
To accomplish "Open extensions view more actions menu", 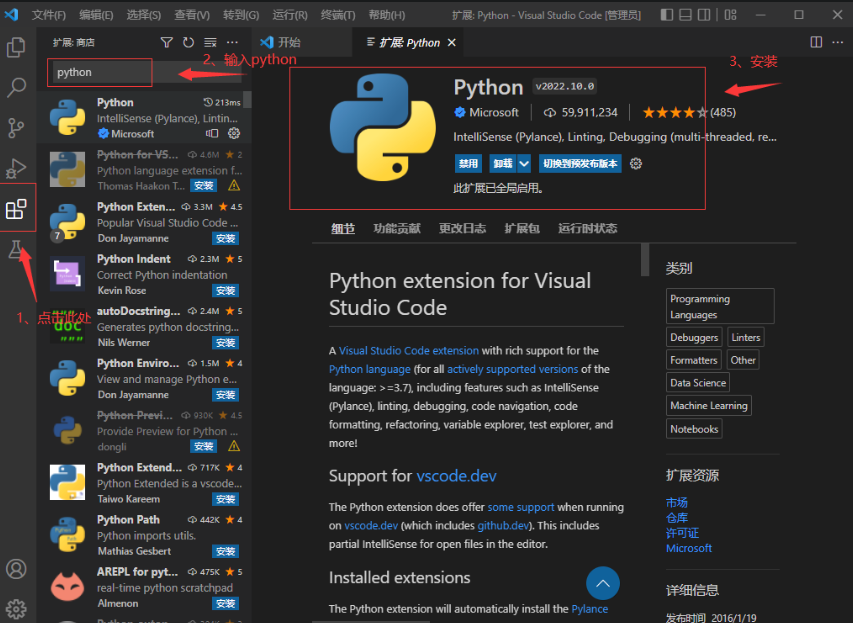I will pyautogui.click(x=232, y=42).
